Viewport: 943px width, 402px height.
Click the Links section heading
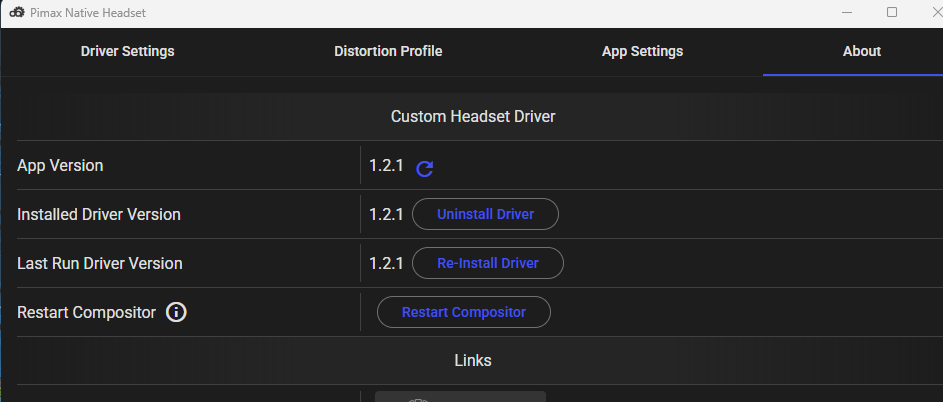coord(473,360)
